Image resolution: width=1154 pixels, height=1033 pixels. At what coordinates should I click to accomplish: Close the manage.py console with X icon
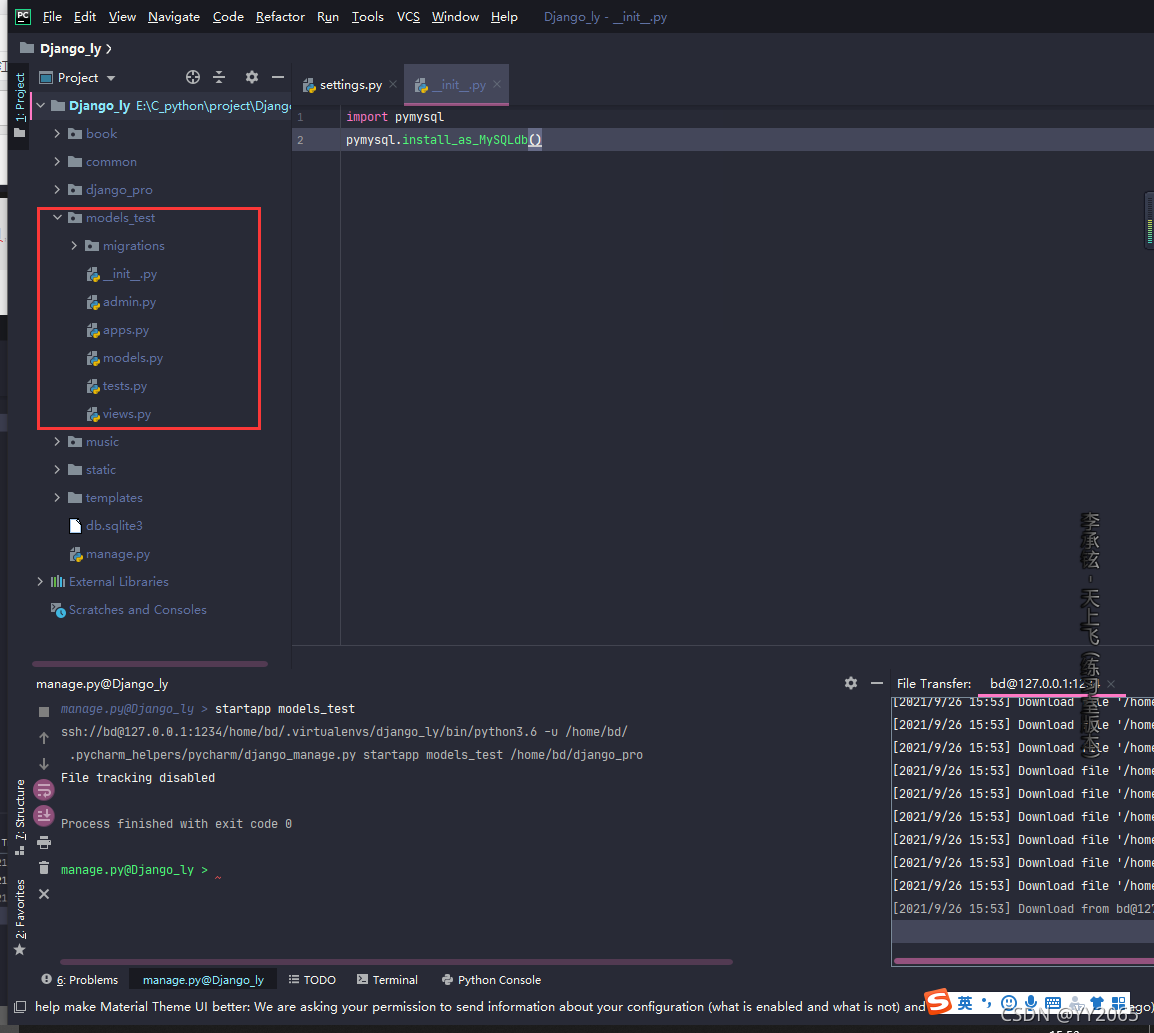pos(44,894)
